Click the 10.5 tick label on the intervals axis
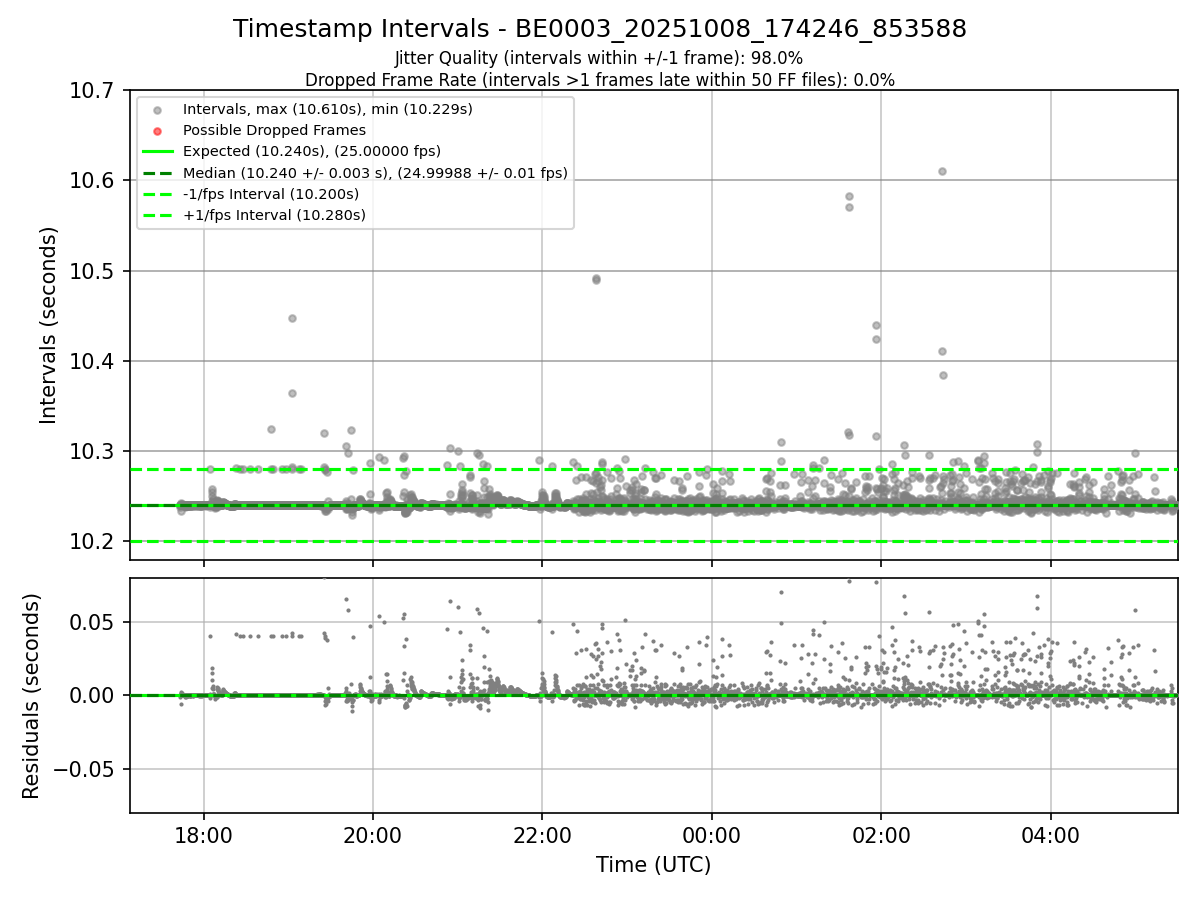 [x=91, y=271]
